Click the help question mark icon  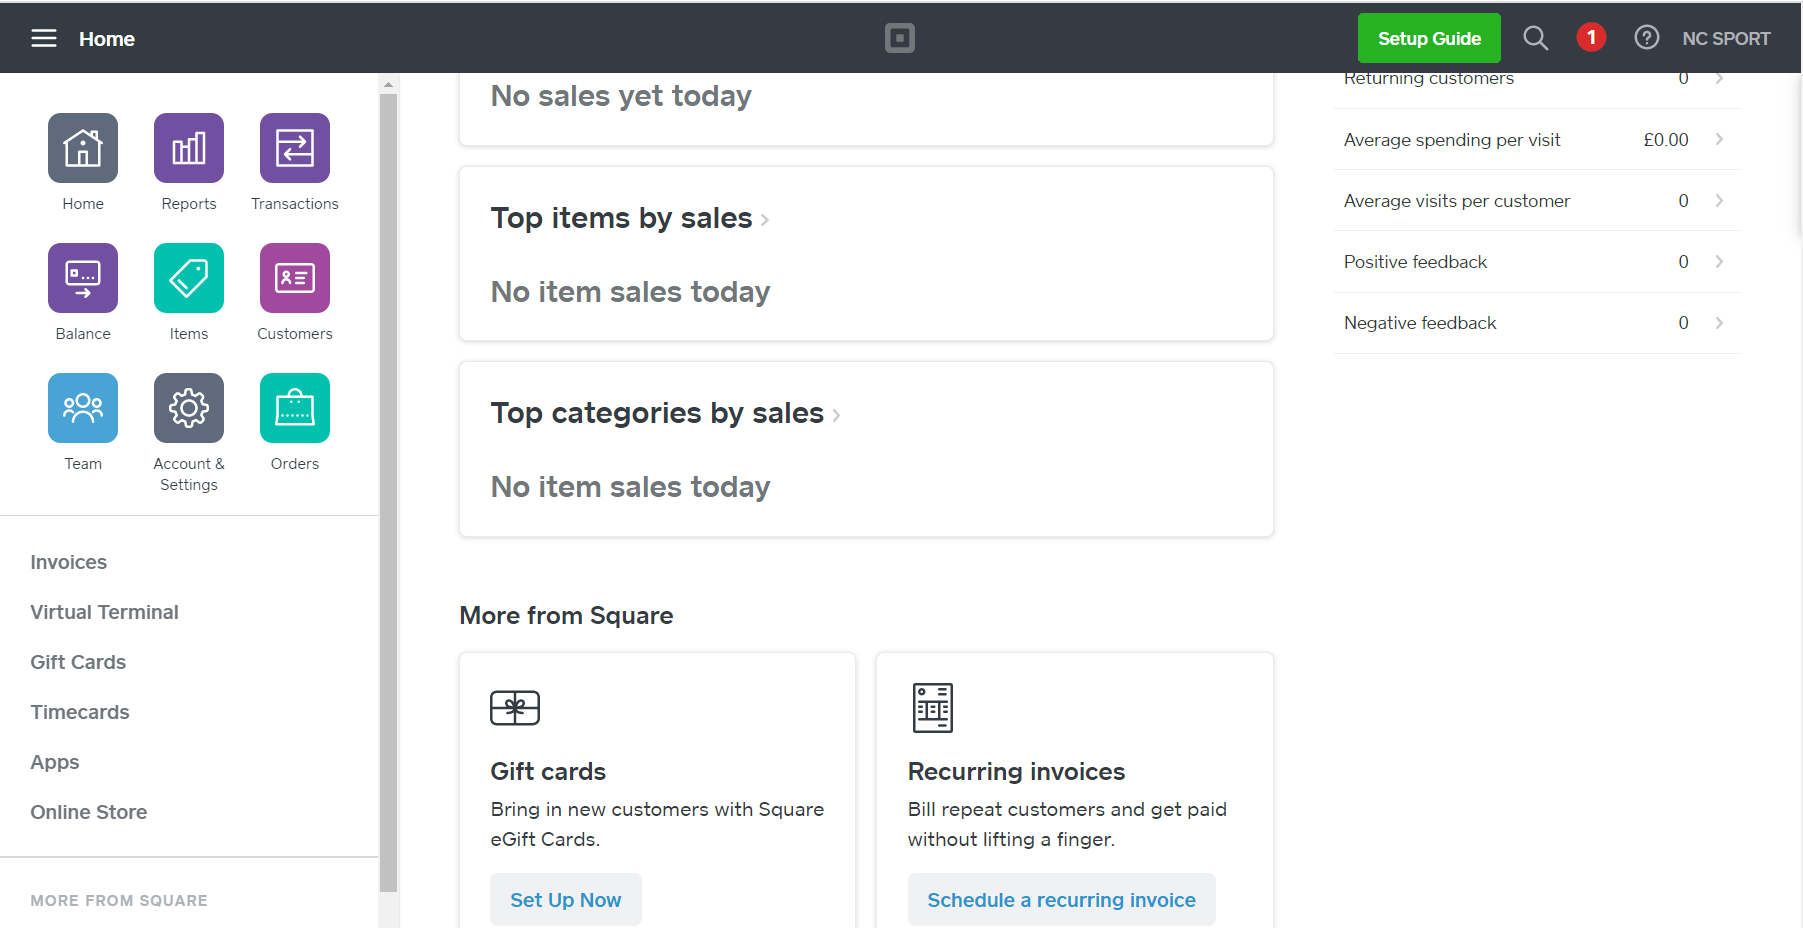[x=1646, y=37]
